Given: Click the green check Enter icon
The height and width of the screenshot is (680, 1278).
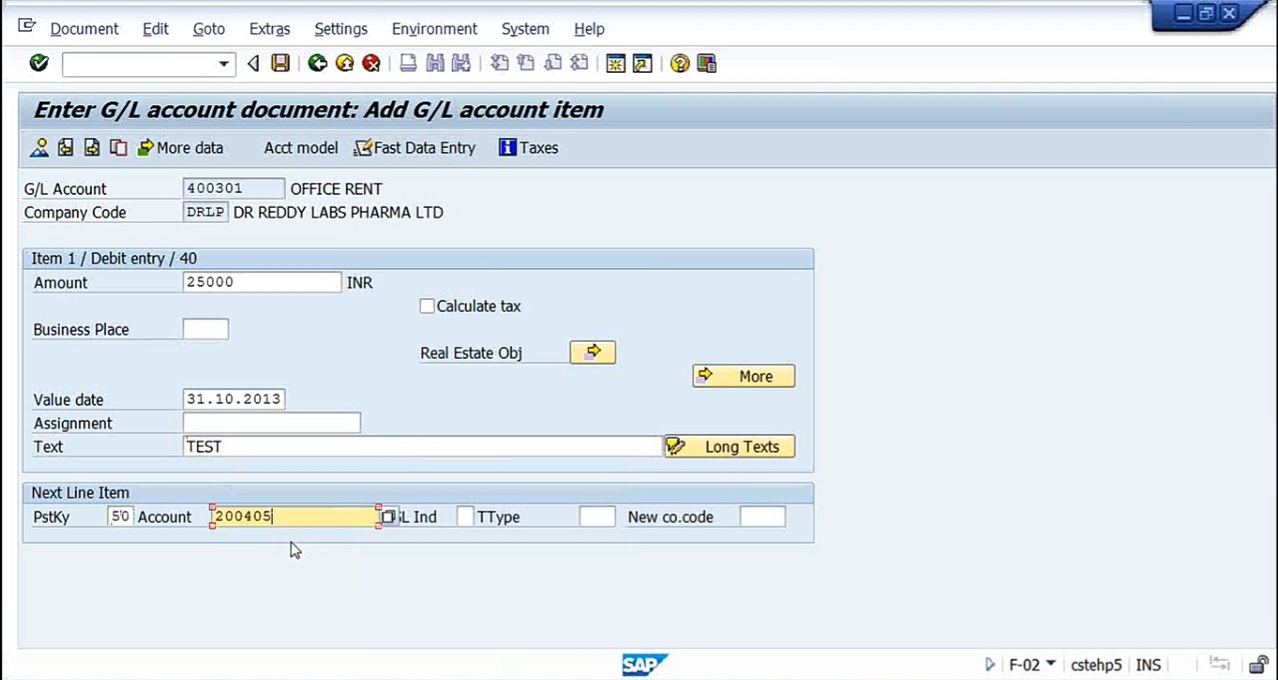Looking at the screenshot, I should [39, 63].
